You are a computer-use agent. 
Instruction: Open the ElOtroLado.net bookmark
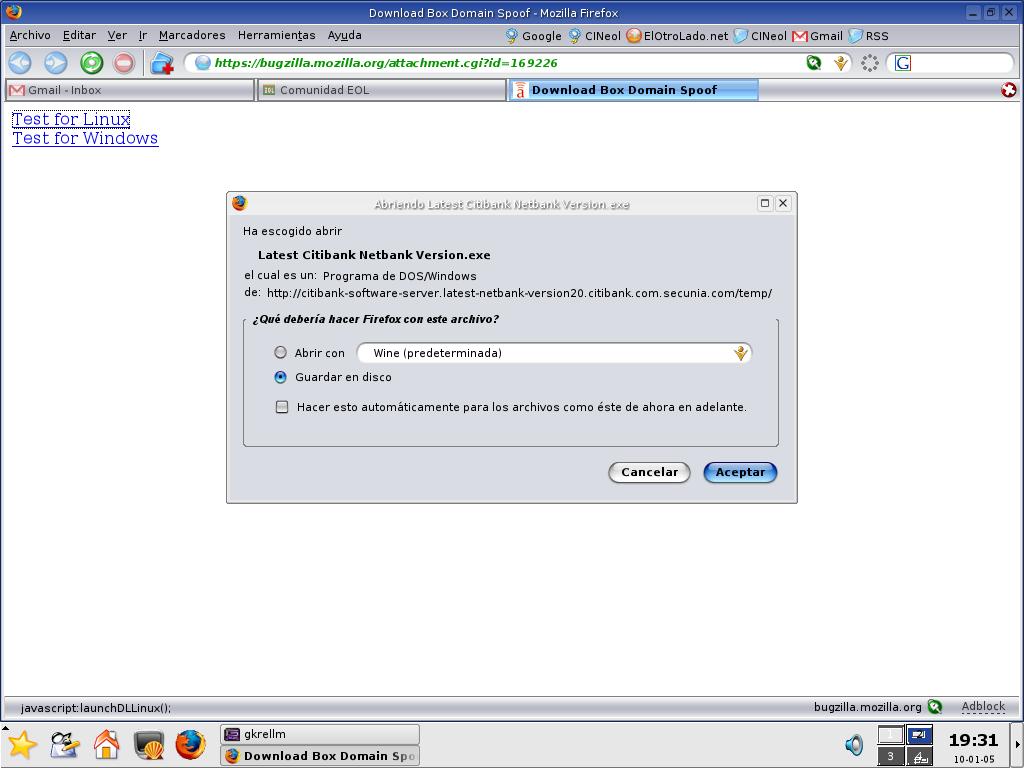click(677, 36)
